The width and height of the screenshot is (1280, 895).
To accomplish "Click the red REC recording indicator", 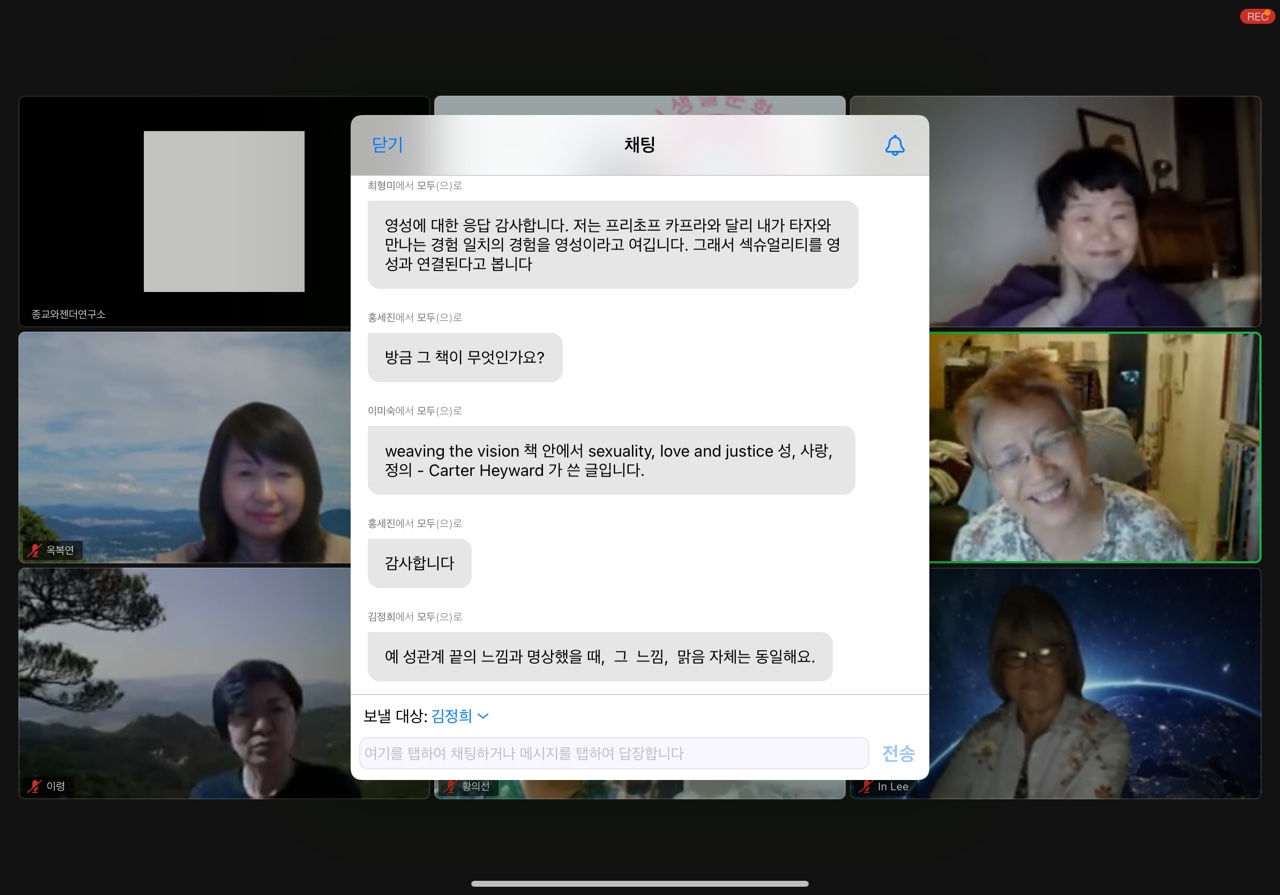I will point(1257,16).
